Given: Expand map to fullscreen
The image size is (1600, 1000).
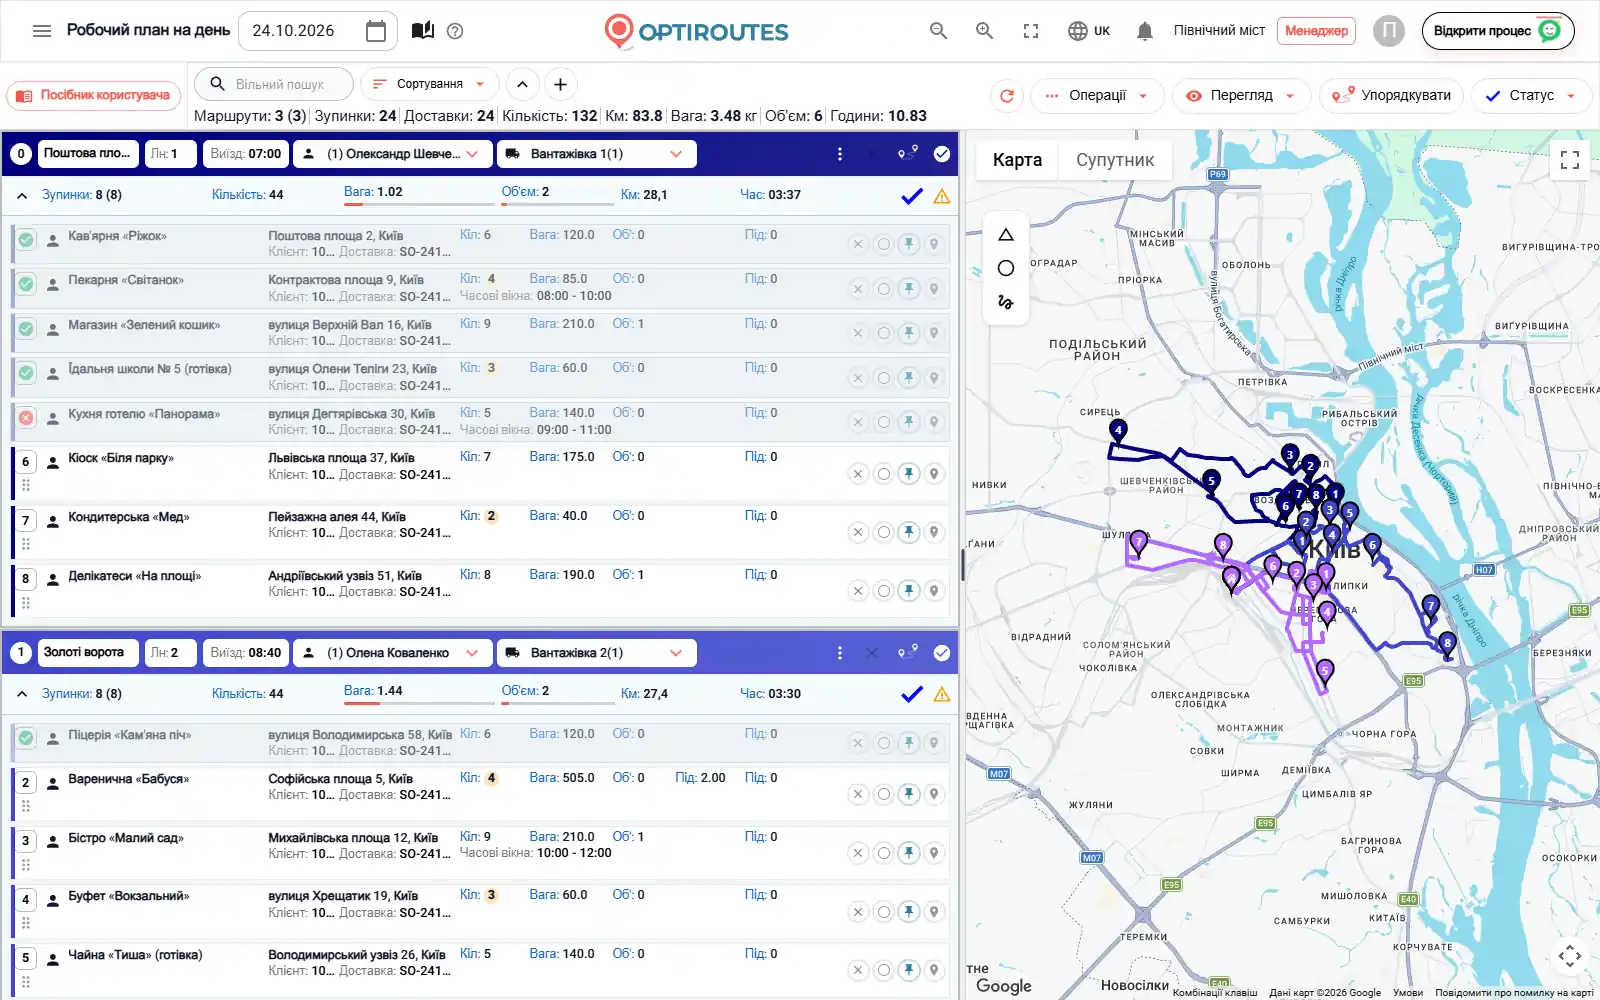Looking at the screenshot, I should tap(1570, 160).
